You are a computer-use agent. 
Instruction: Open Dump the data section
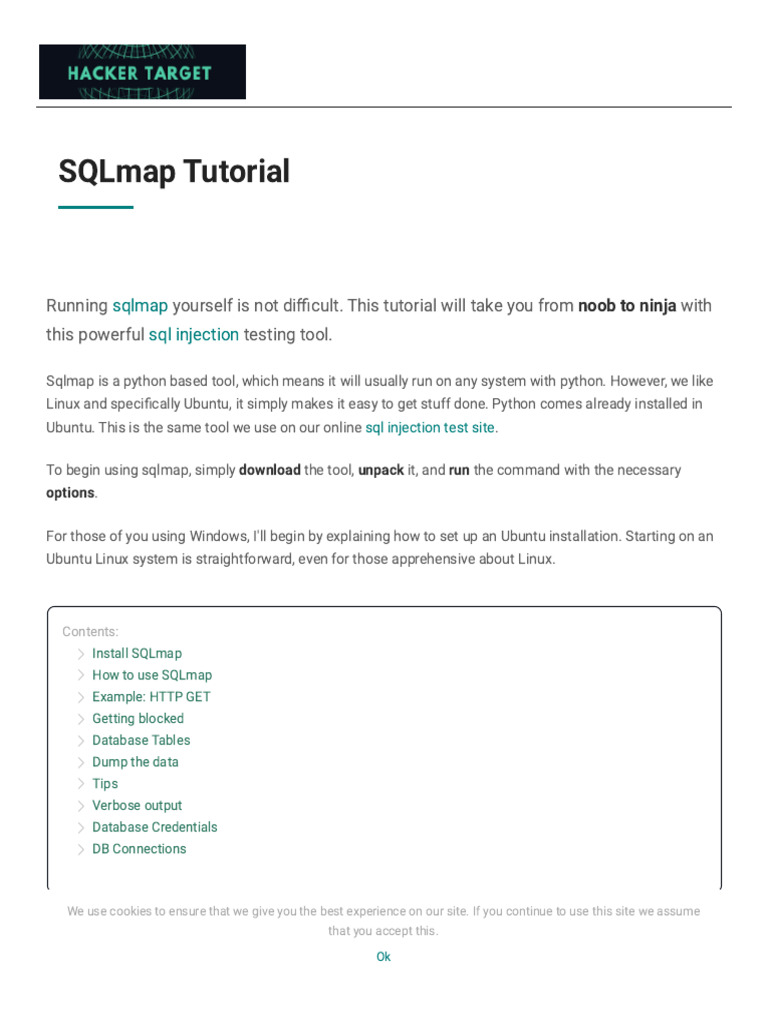click(x=135, y=762)
